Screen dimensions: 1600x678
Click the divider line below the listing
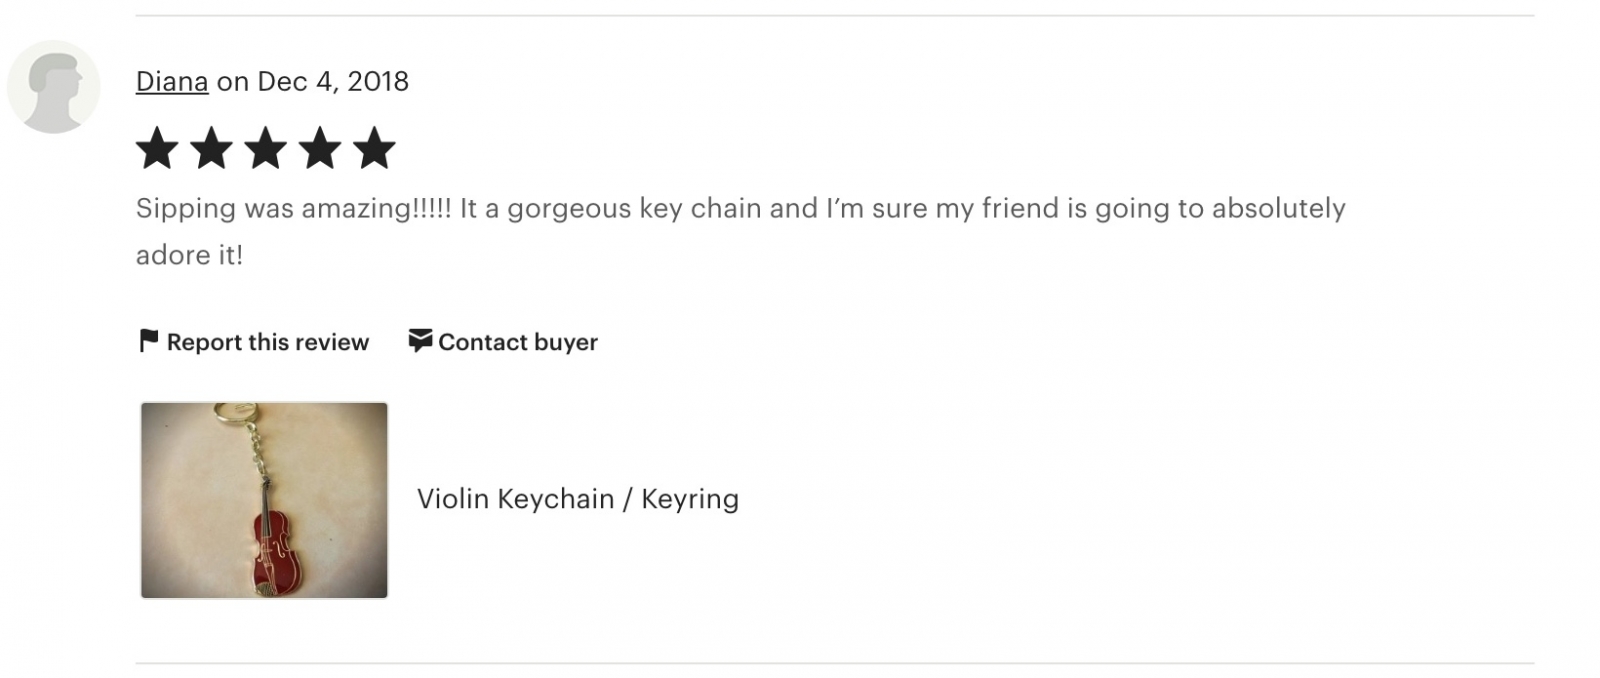point(835,663)
